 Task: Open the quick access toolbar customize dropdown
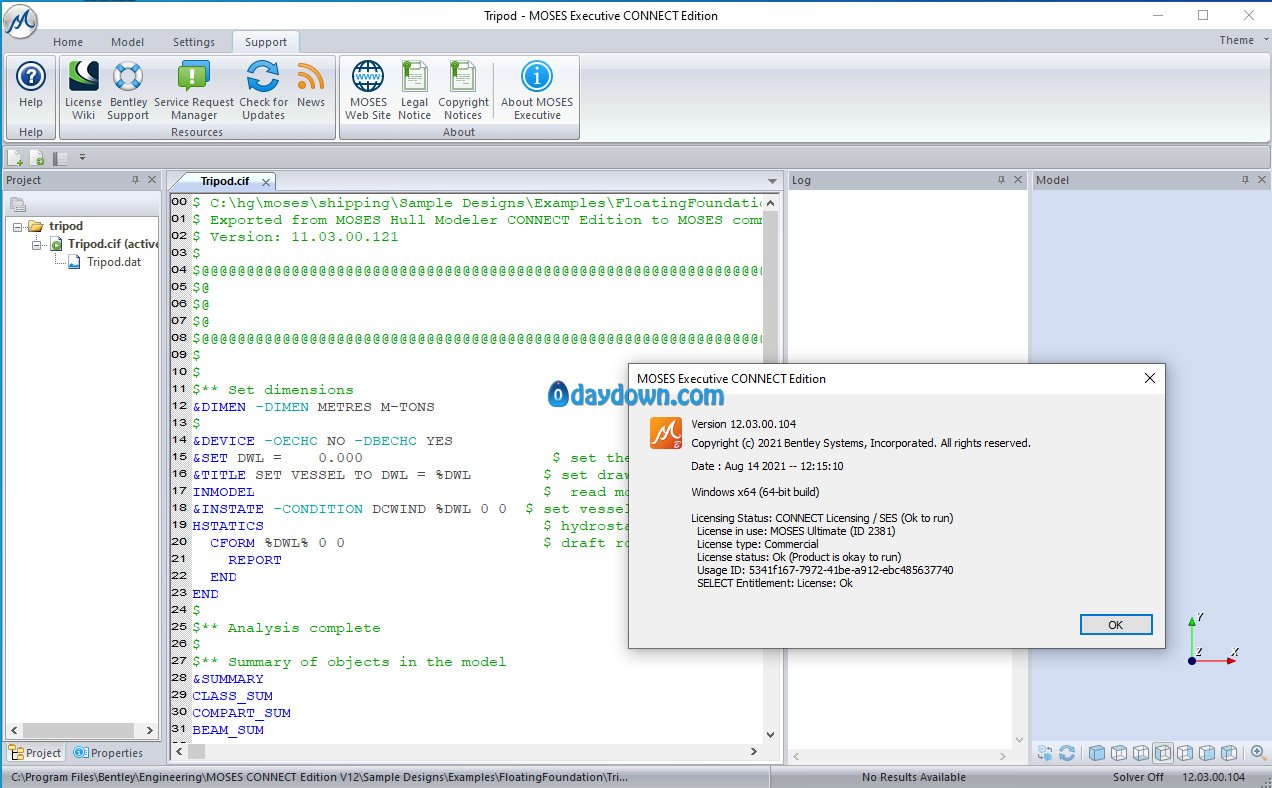(83, 157)
